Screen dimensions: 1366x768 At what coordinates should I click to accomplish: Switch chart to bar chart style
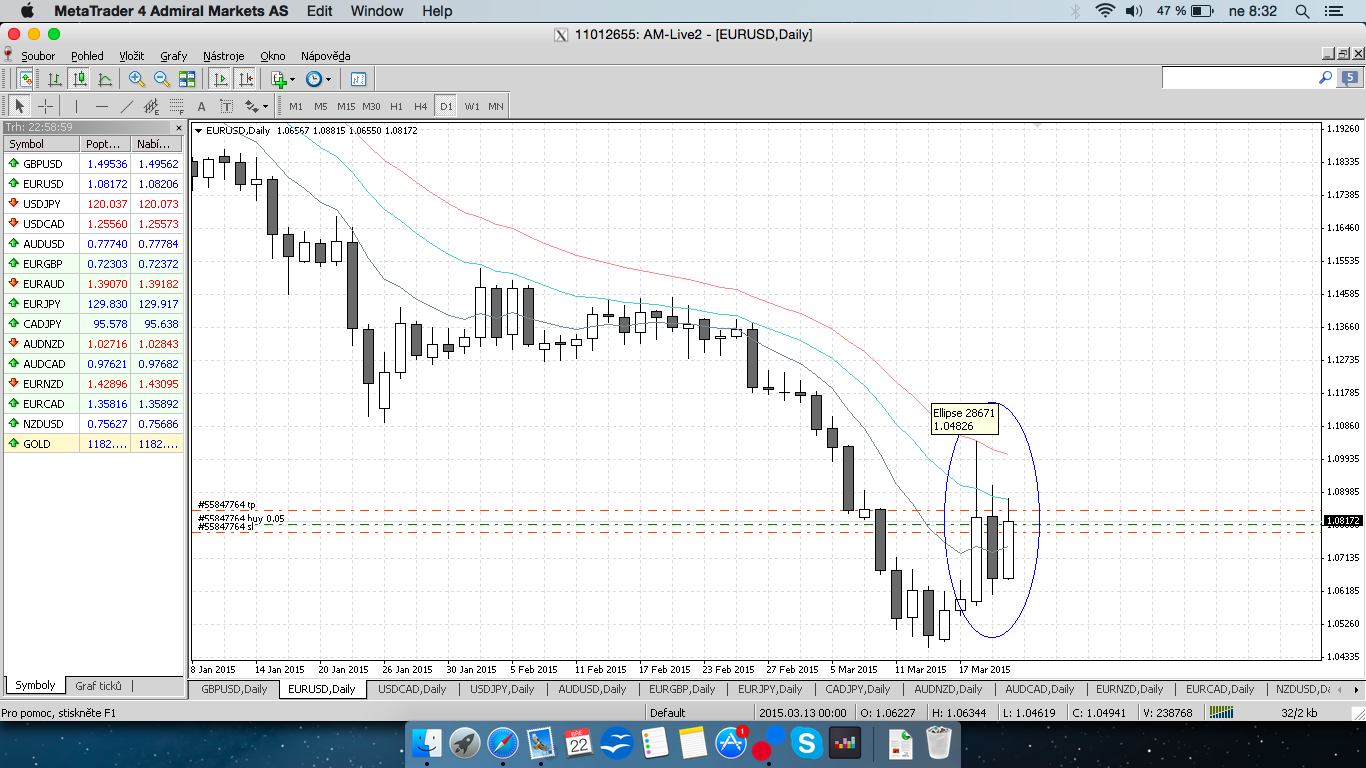point(55,79)
